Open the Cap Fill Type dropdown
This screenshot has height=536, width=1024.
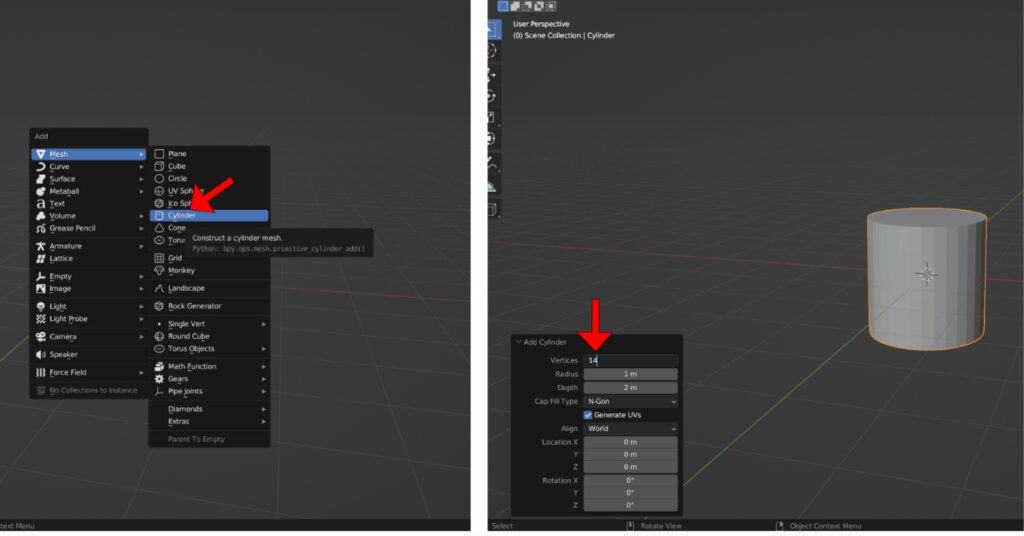(630, 401)
